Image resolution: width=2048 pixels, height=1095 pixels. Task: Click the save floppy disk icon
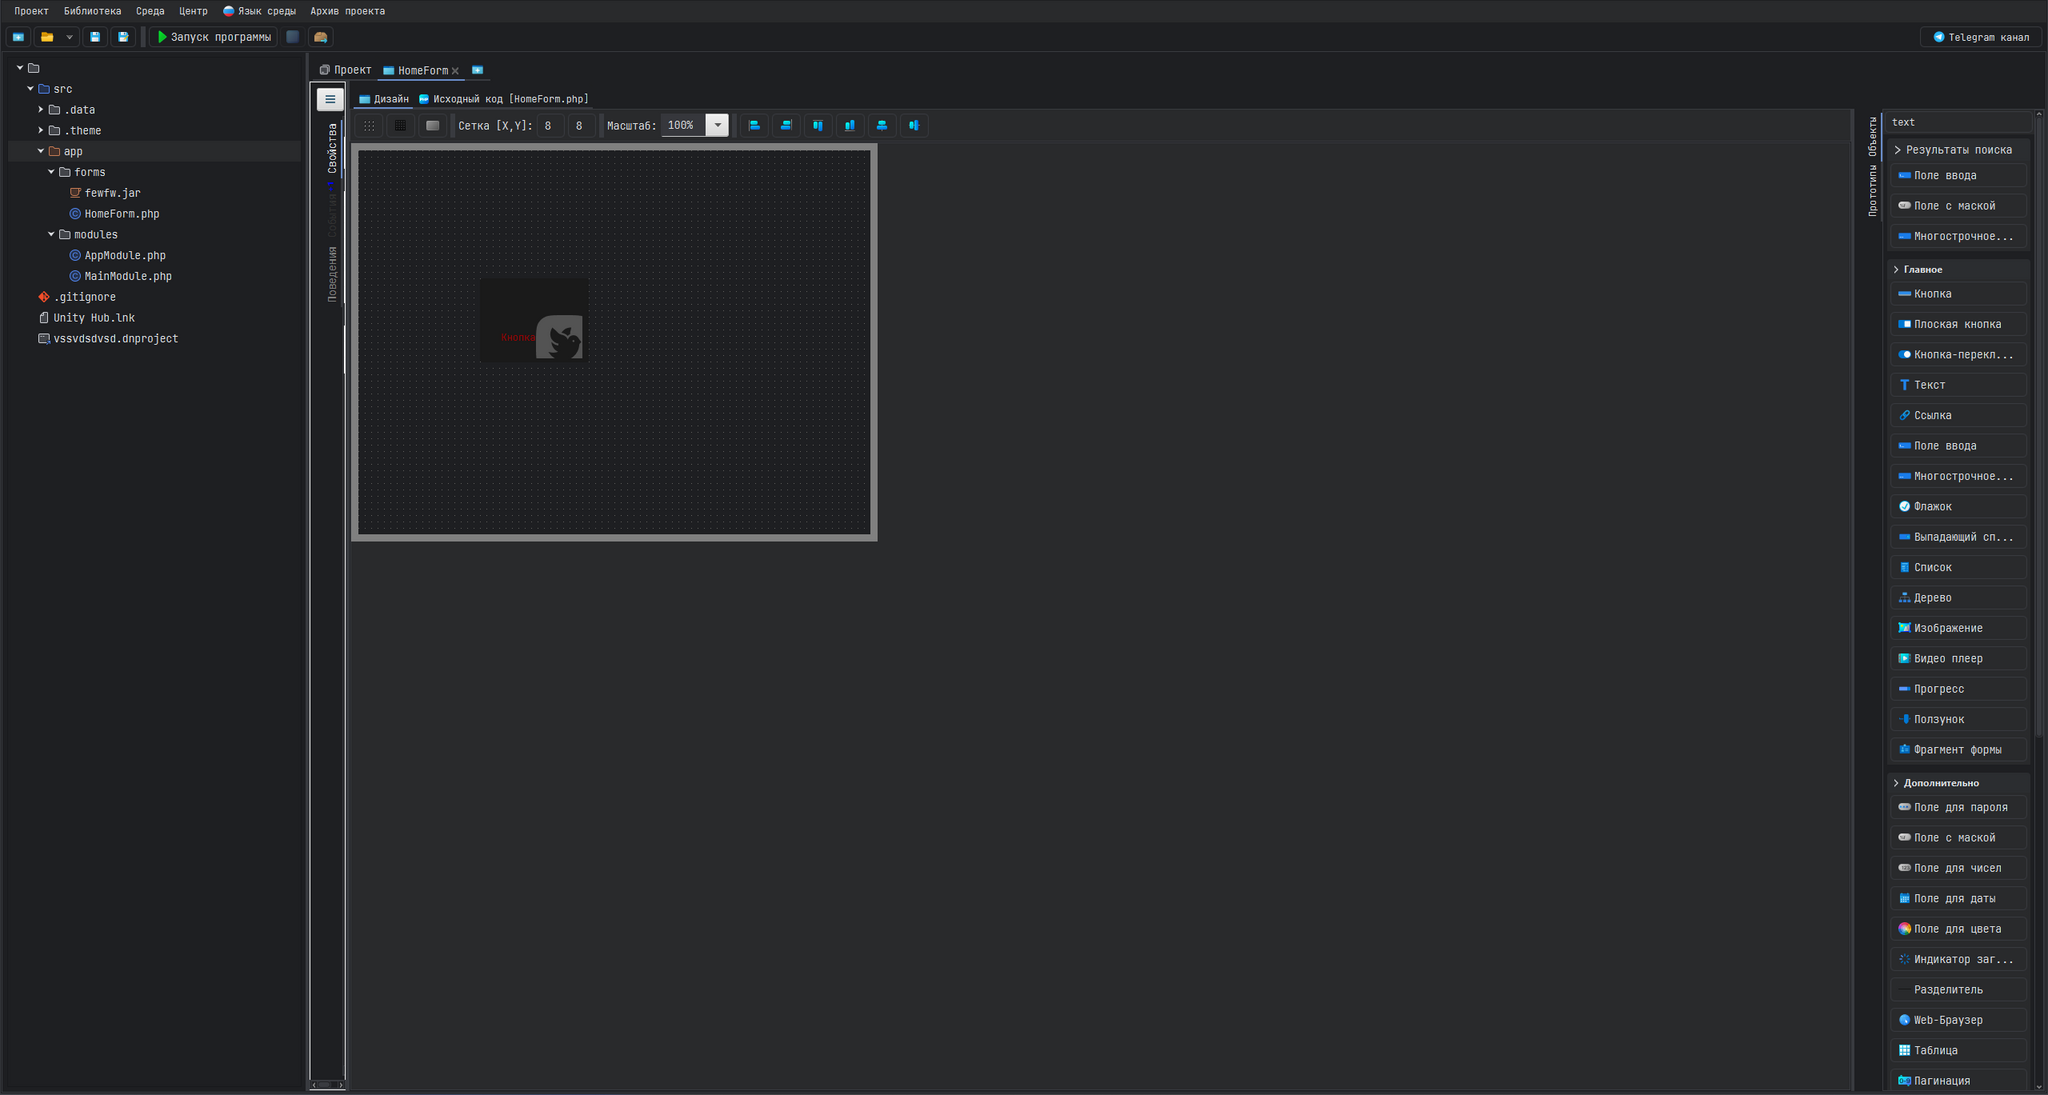click(95, 37)
